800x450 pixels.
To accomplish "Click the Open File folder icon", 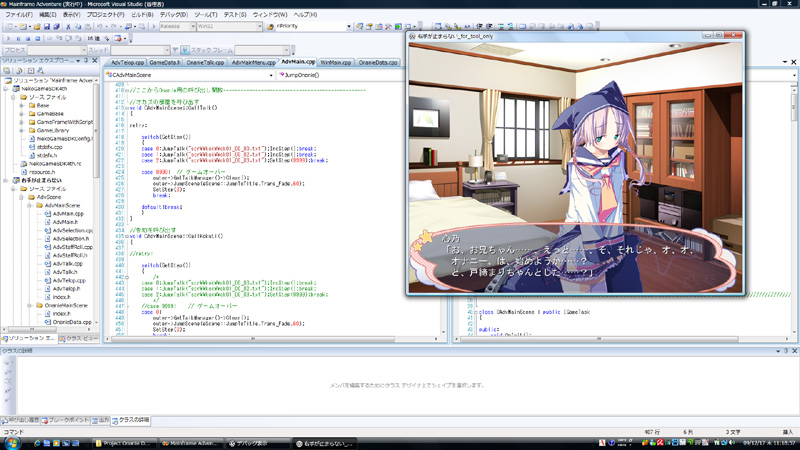I will [37, 27].
